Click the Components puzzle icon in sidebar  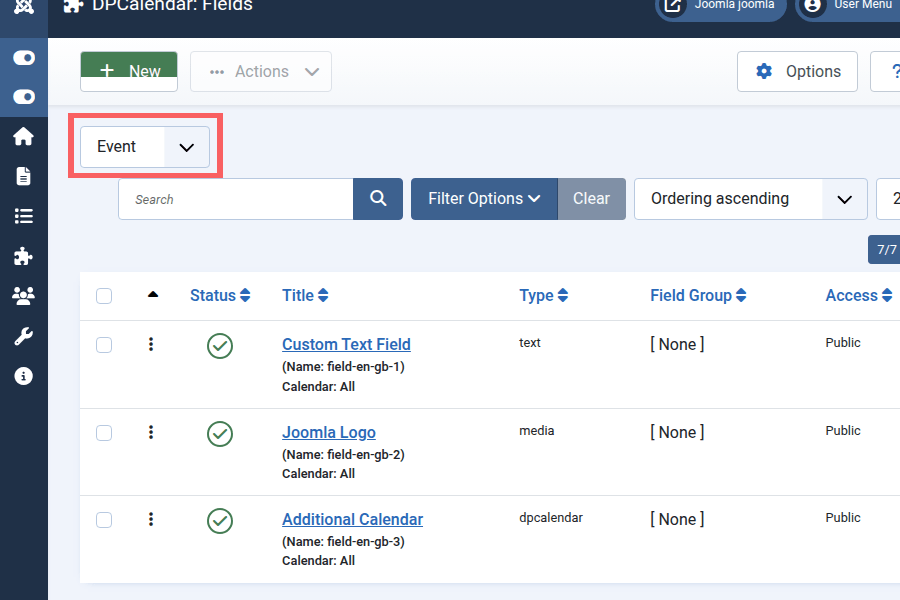click(23, 256)
